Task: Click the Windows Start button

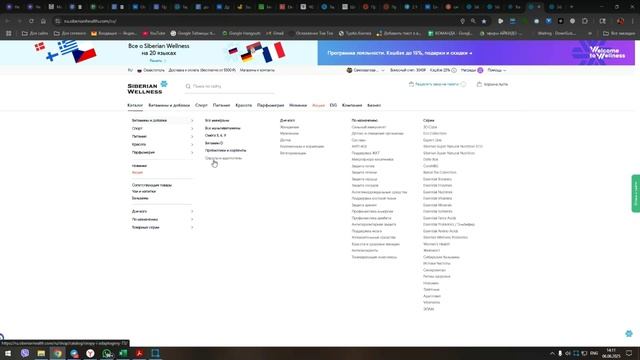Action: point(8,353)
